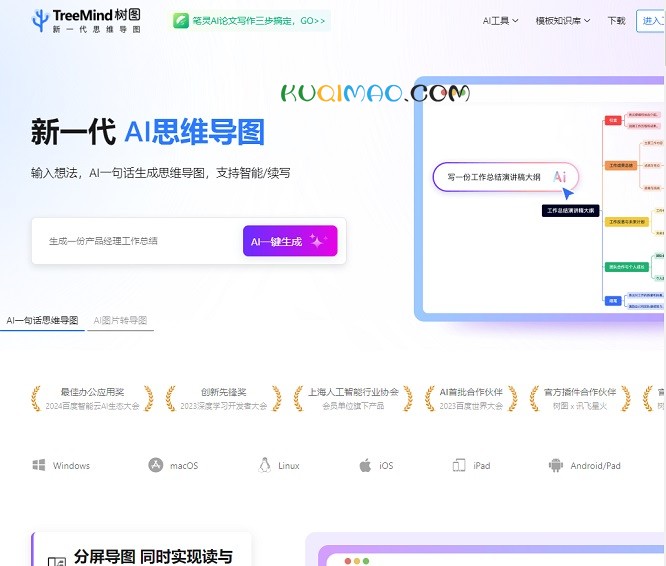This screenshot has width=666, height=566.
Task: Open the 下载 menu item
Action: point(616,20)
